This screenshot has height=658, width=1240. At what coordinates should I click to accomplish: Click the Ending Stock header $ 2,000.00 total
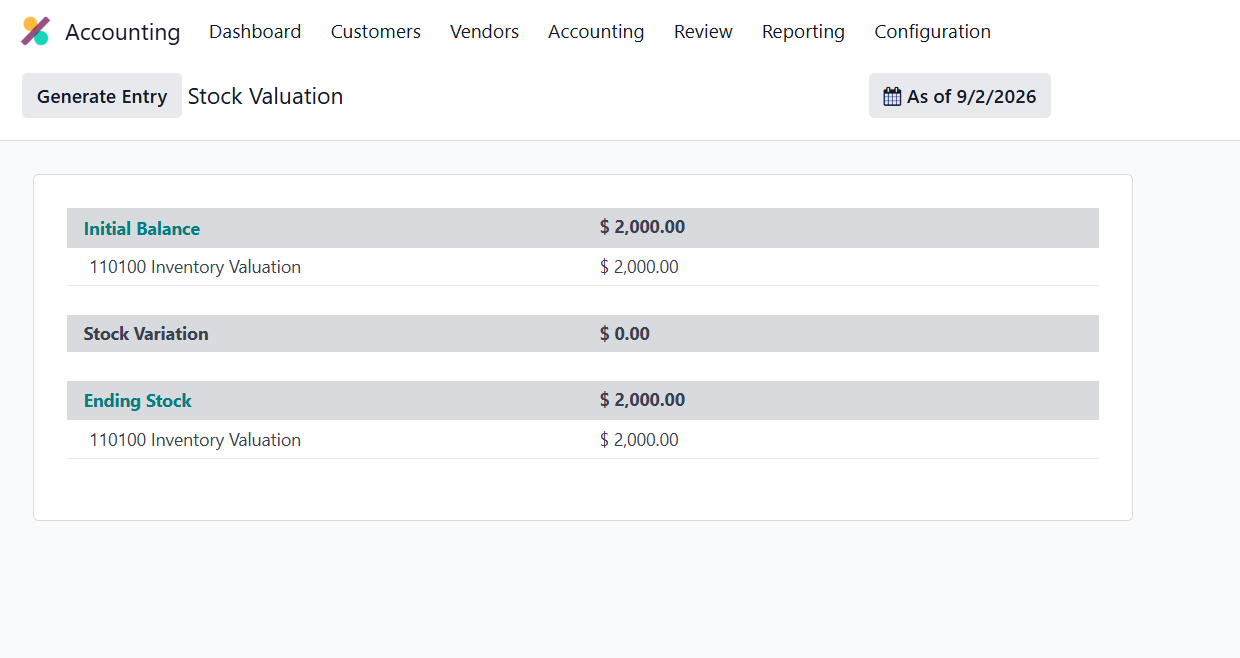[x=642, y=400]
